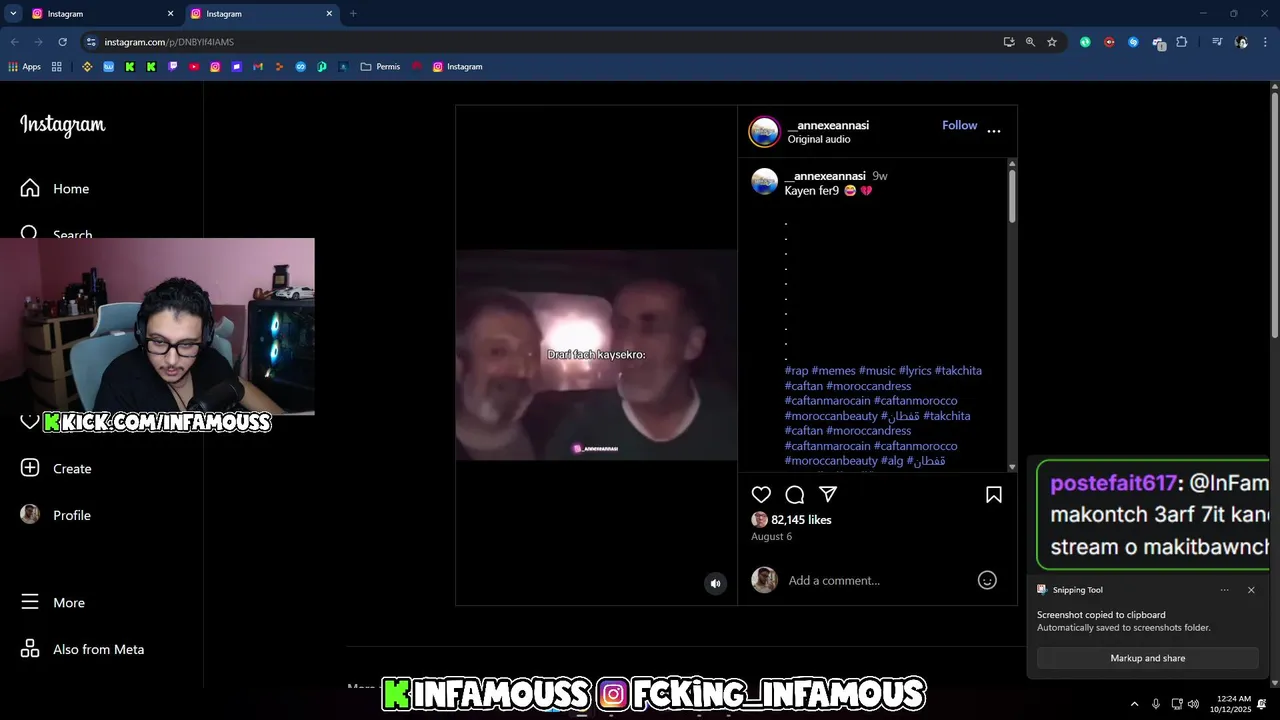
Task: Reload the current page
Action: coord(62,42)
